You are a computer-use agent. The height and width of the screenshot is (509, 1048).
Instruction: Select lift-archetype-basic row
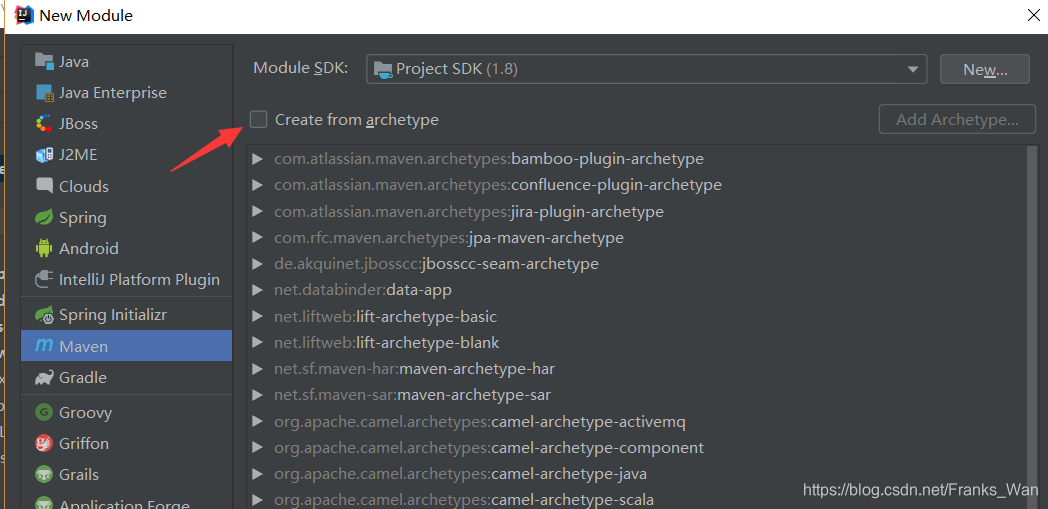coord(638,317)
